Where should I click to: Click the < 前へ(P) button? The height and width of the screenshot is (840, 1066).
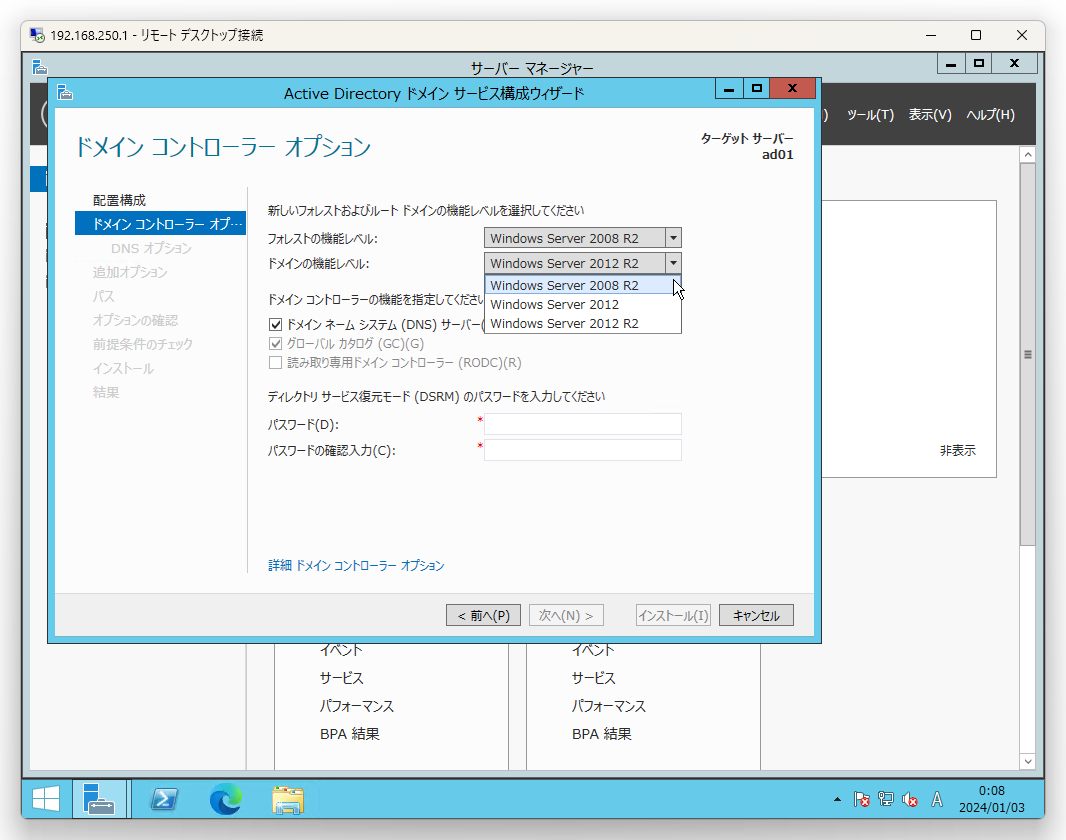(x=483, y=615)
